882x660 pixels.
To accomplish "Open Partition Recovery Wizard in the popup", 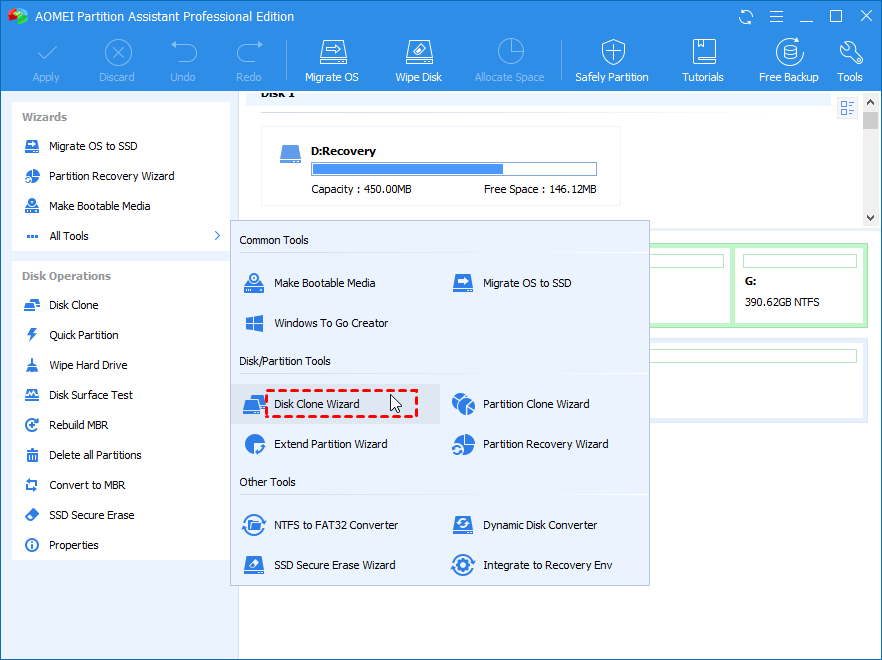I will [544, 444].
